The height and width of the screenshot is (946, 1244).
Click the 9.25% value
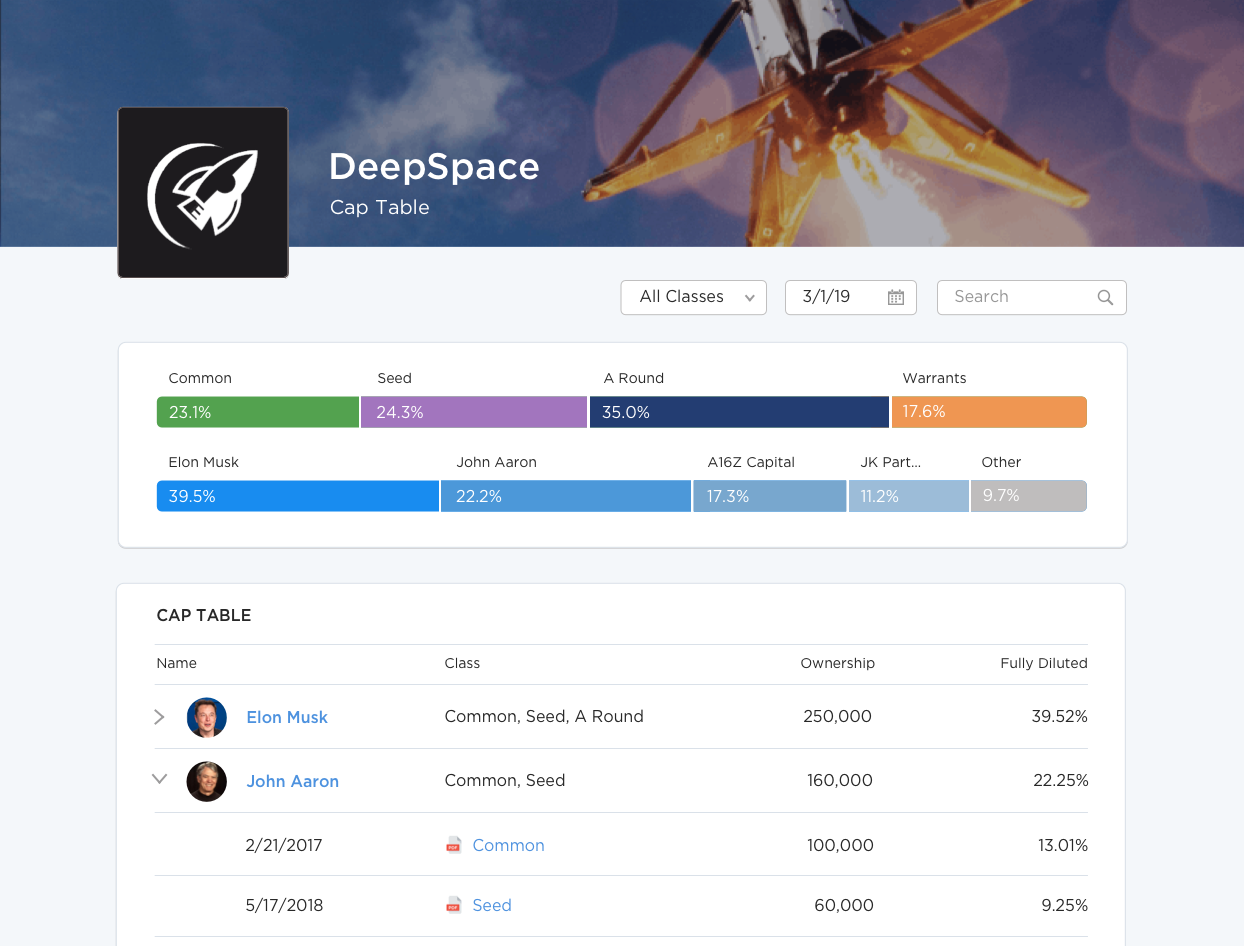(x=1065, y=905)
